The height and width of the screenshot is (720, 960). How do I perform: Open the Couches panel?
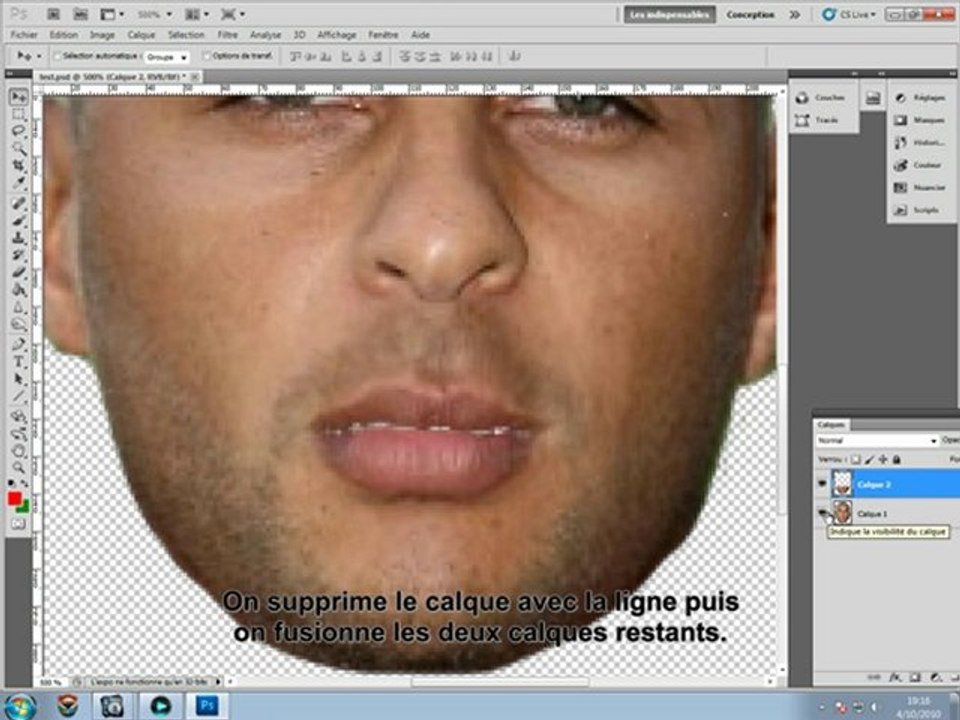[821, 98]
